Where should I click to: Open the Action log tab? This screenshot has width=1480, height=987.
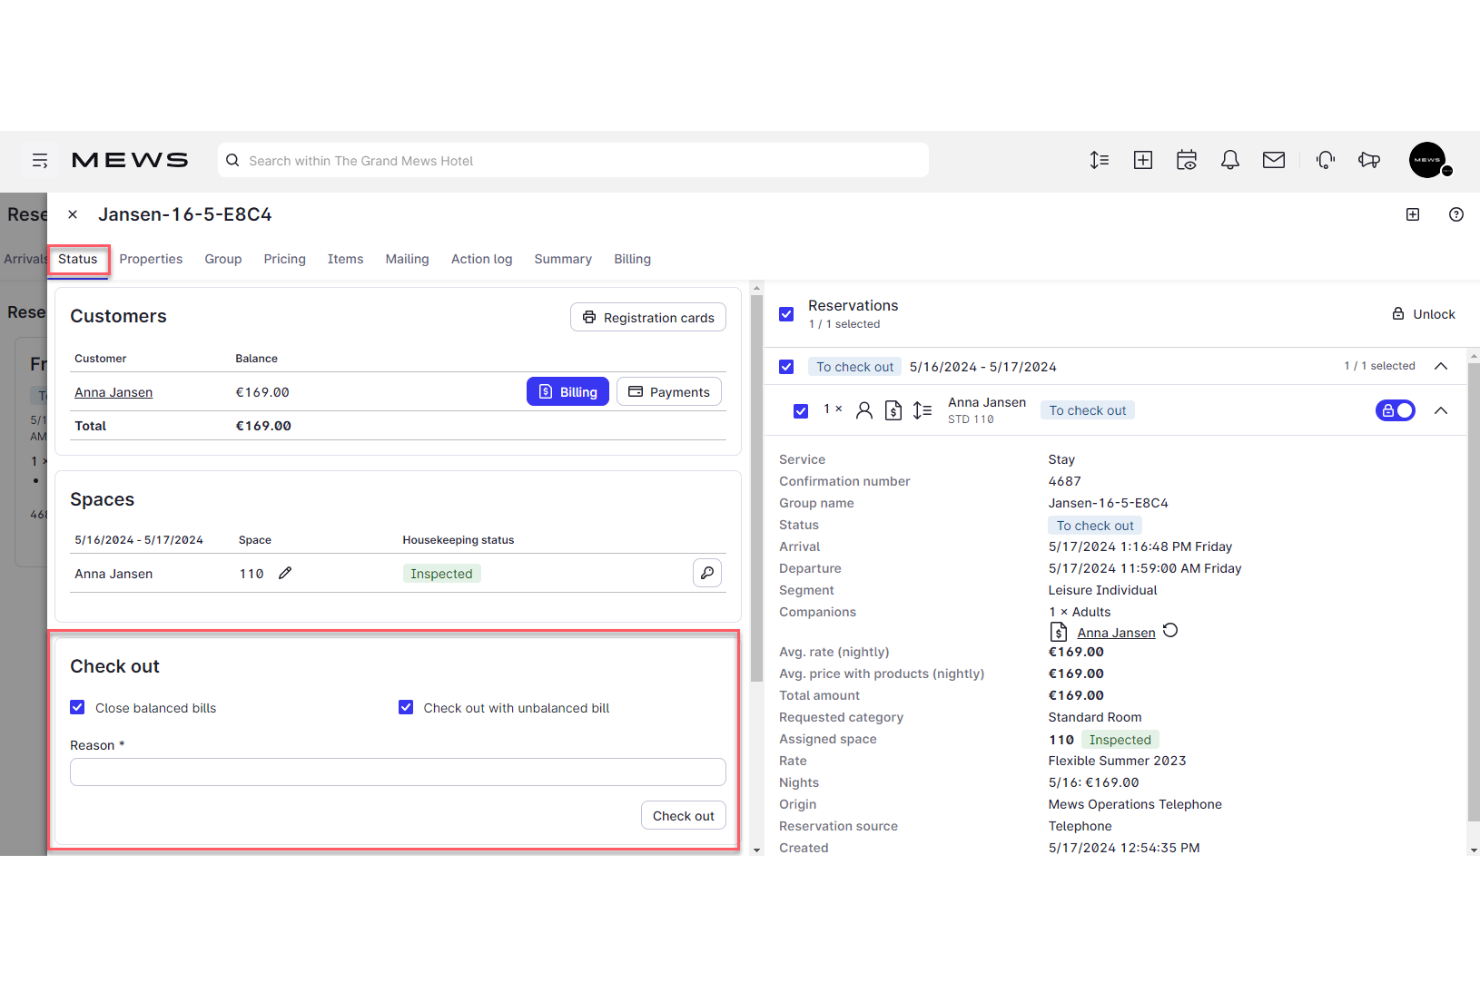pos(482,259)
